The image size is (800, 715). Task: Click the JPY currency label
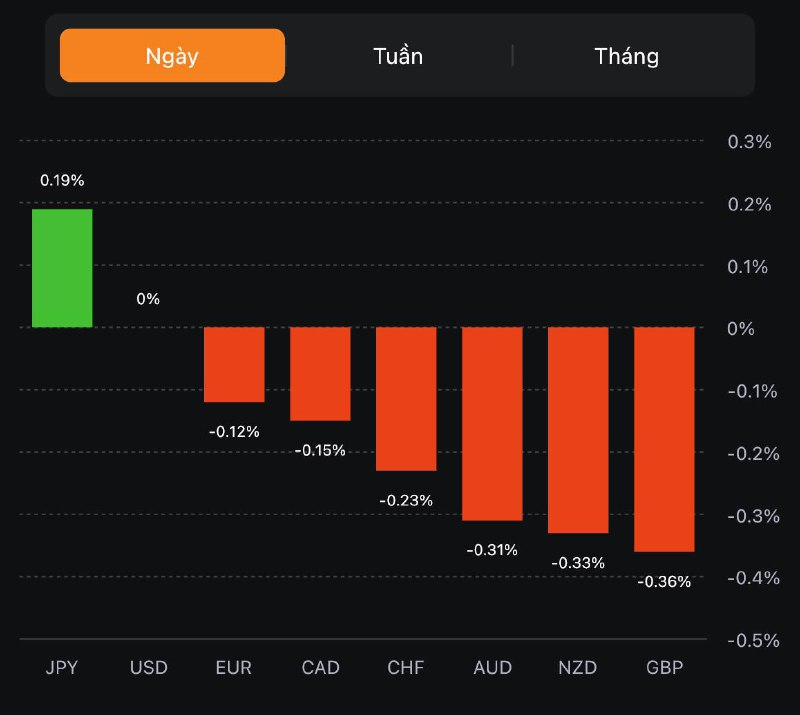[62, 667]
